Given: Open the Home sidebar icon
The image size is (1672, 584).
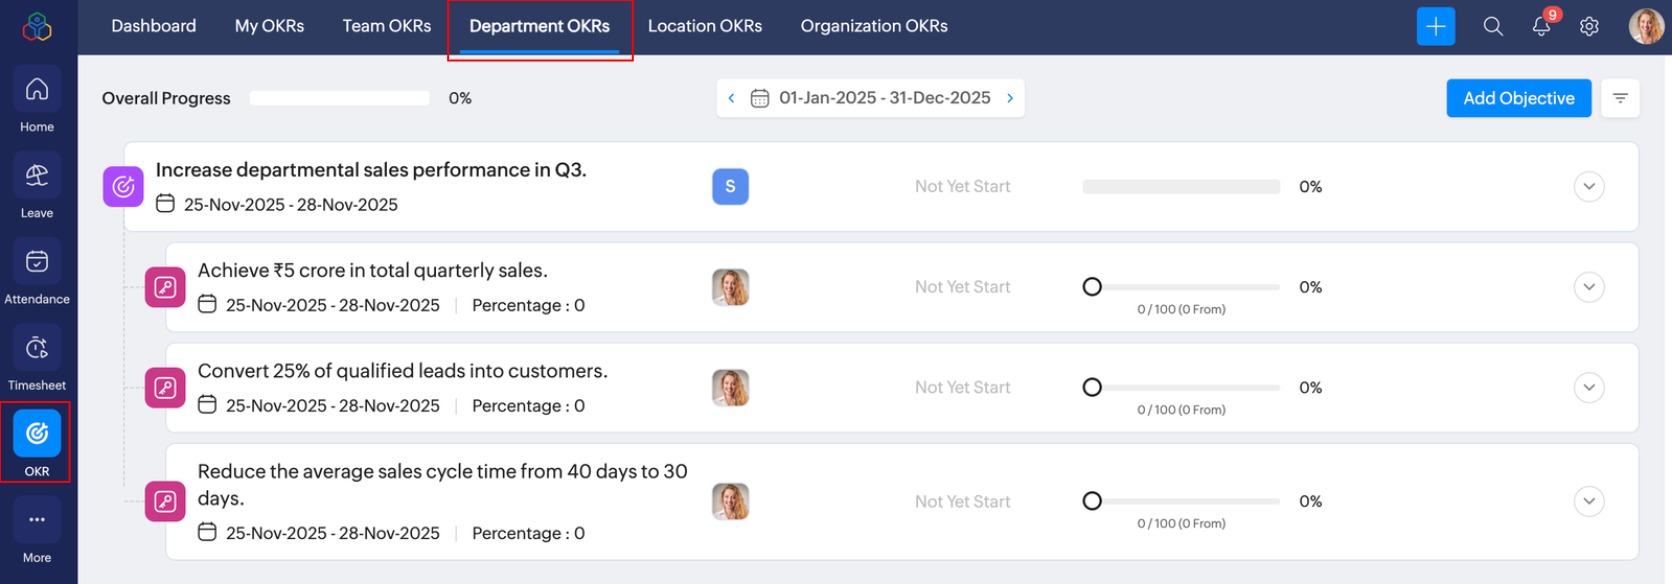Looking at the screenshot, I should (x=37, y=91).
